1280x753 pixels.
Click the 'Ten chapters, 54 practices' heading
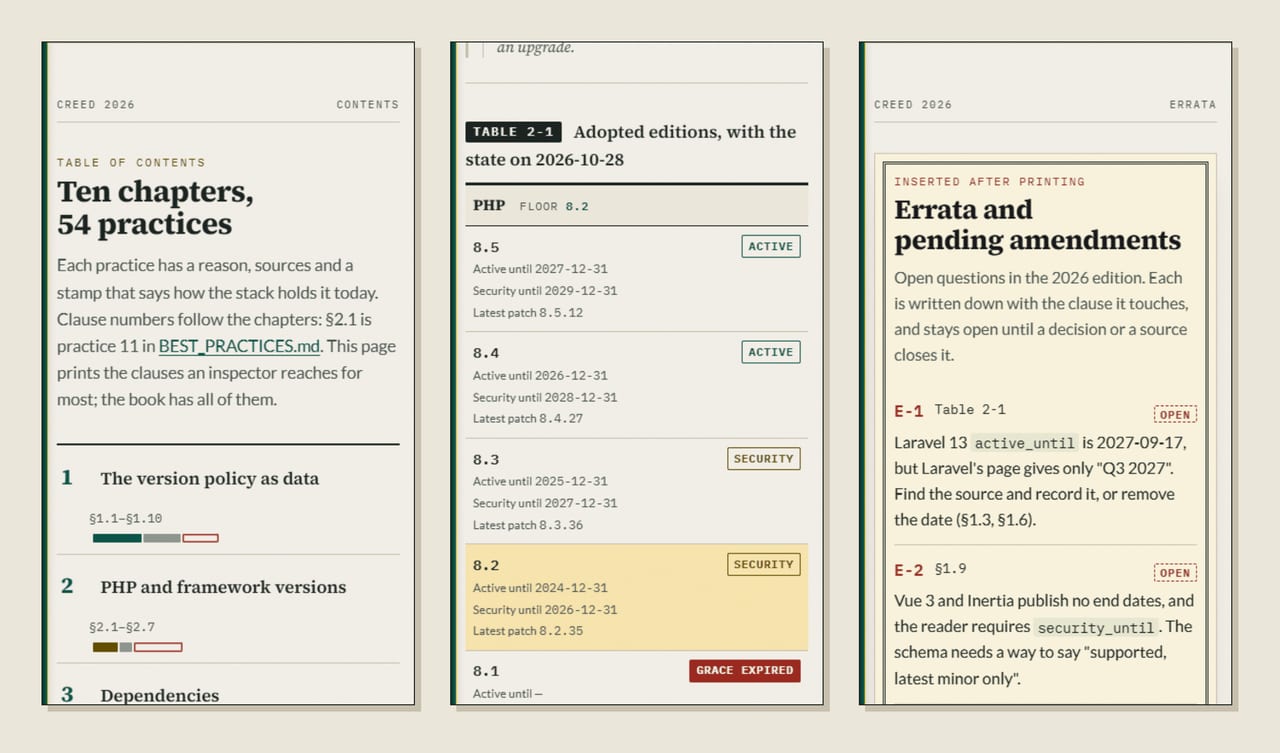(x=155, y=208)
